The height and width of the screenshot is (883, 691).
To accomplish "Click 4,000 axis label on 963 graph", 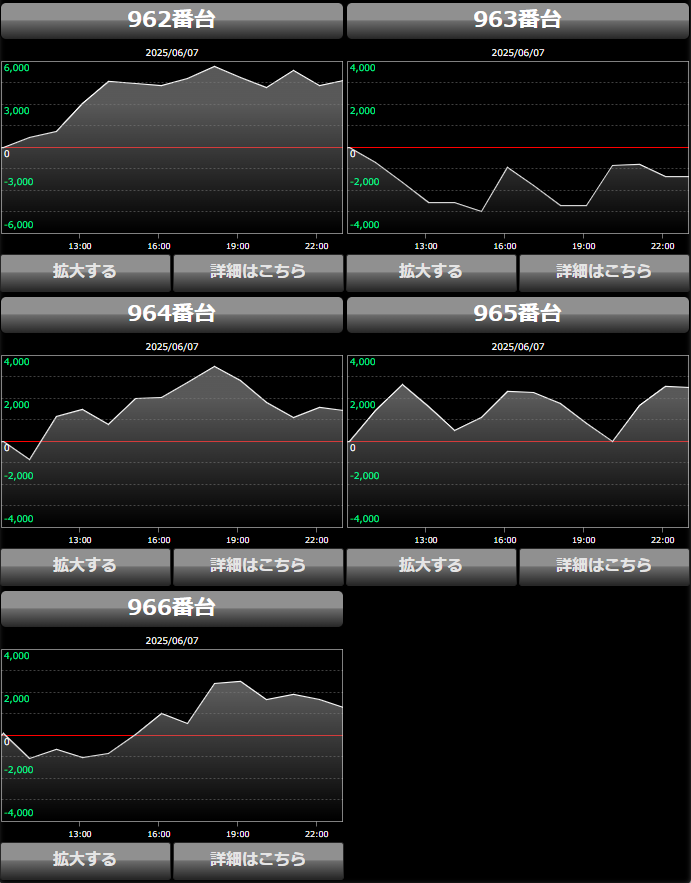I will [x=362, y=68].
